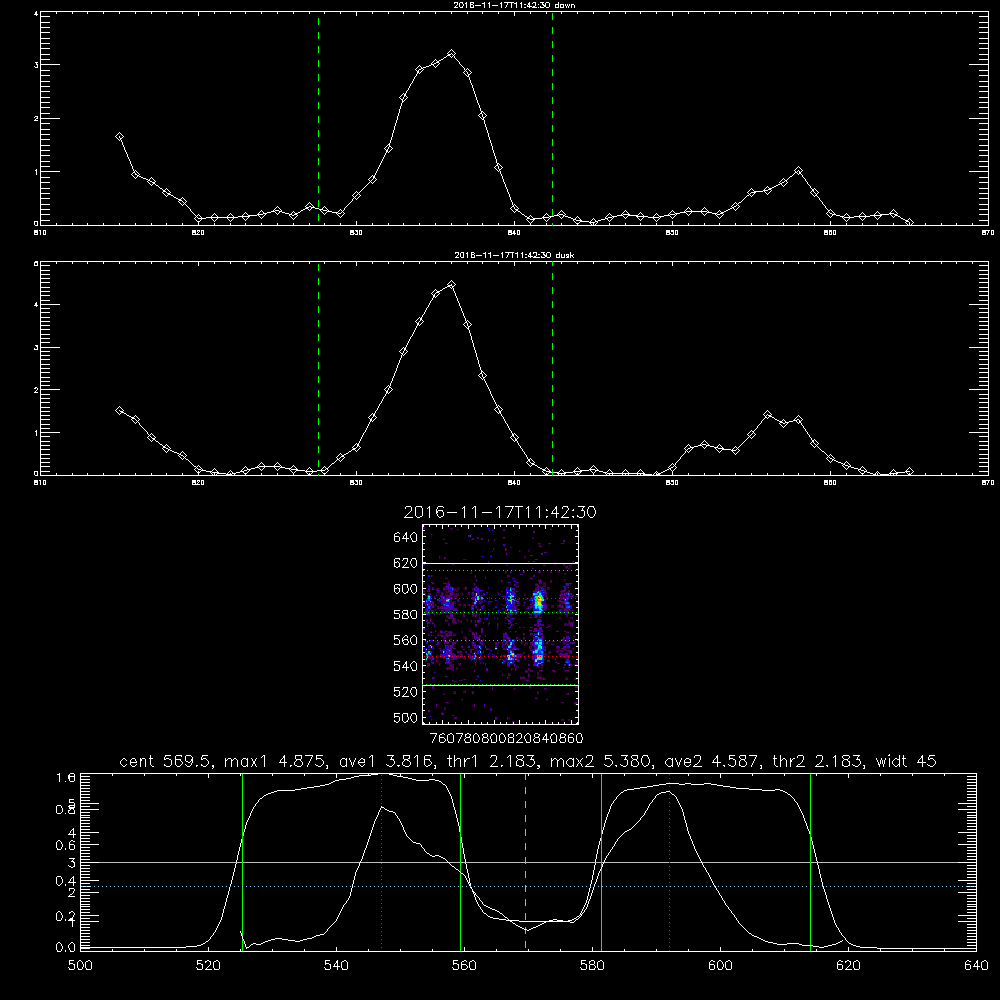
Task: Select the right green dashed line in dusk plot
Action: pyautogui.click(x=552, y=368)
